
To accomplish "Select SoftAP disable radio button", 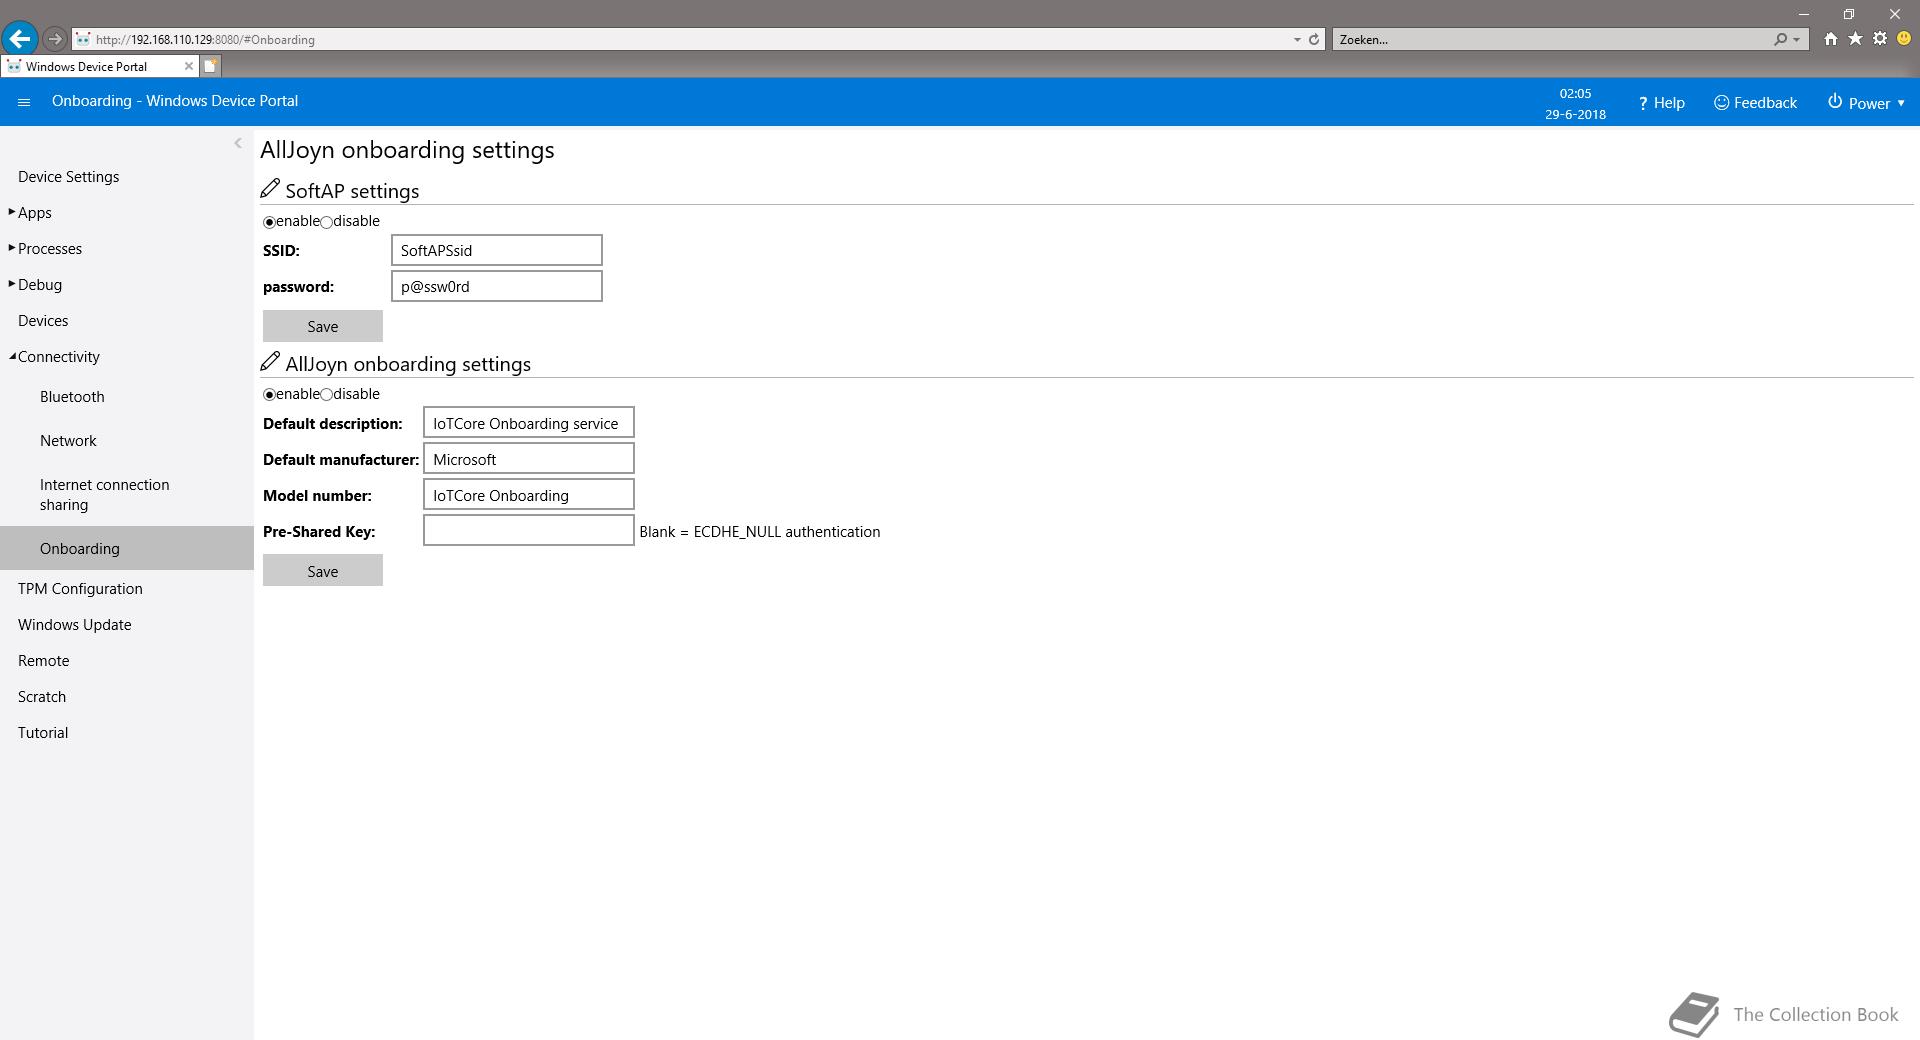I will click(x=327, y=222).
